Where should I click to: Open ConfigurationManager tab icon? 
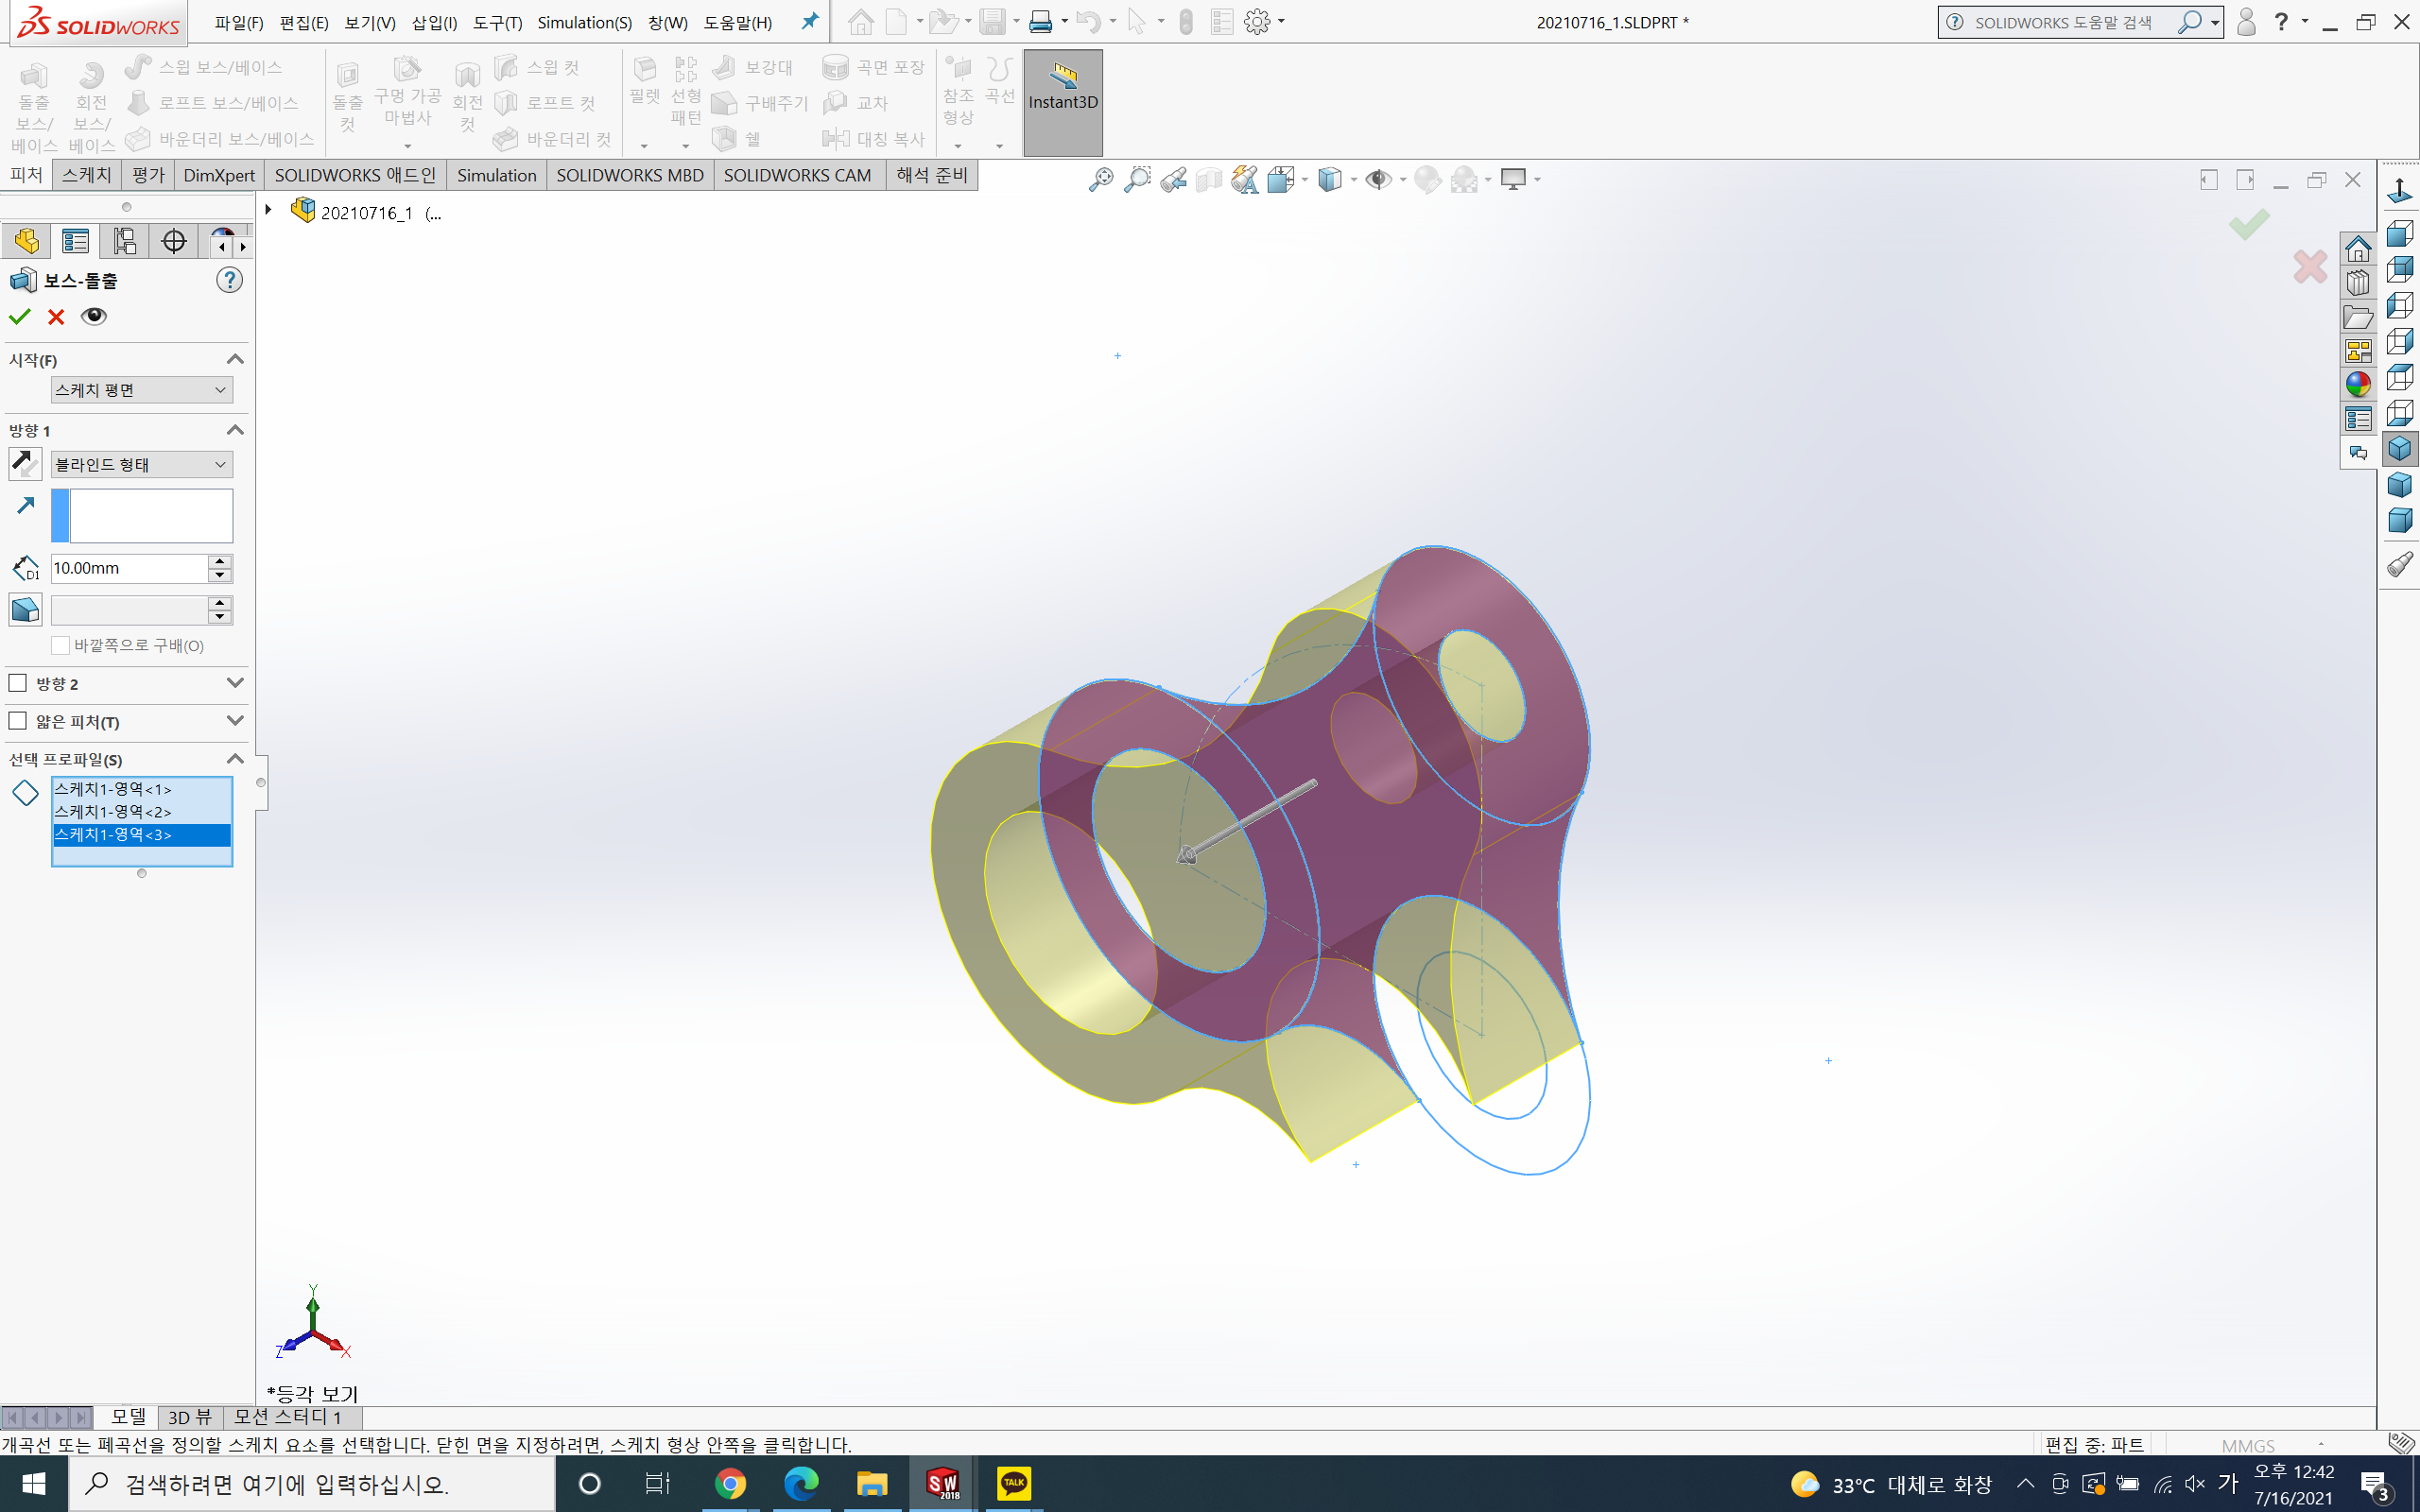point(124,241)
